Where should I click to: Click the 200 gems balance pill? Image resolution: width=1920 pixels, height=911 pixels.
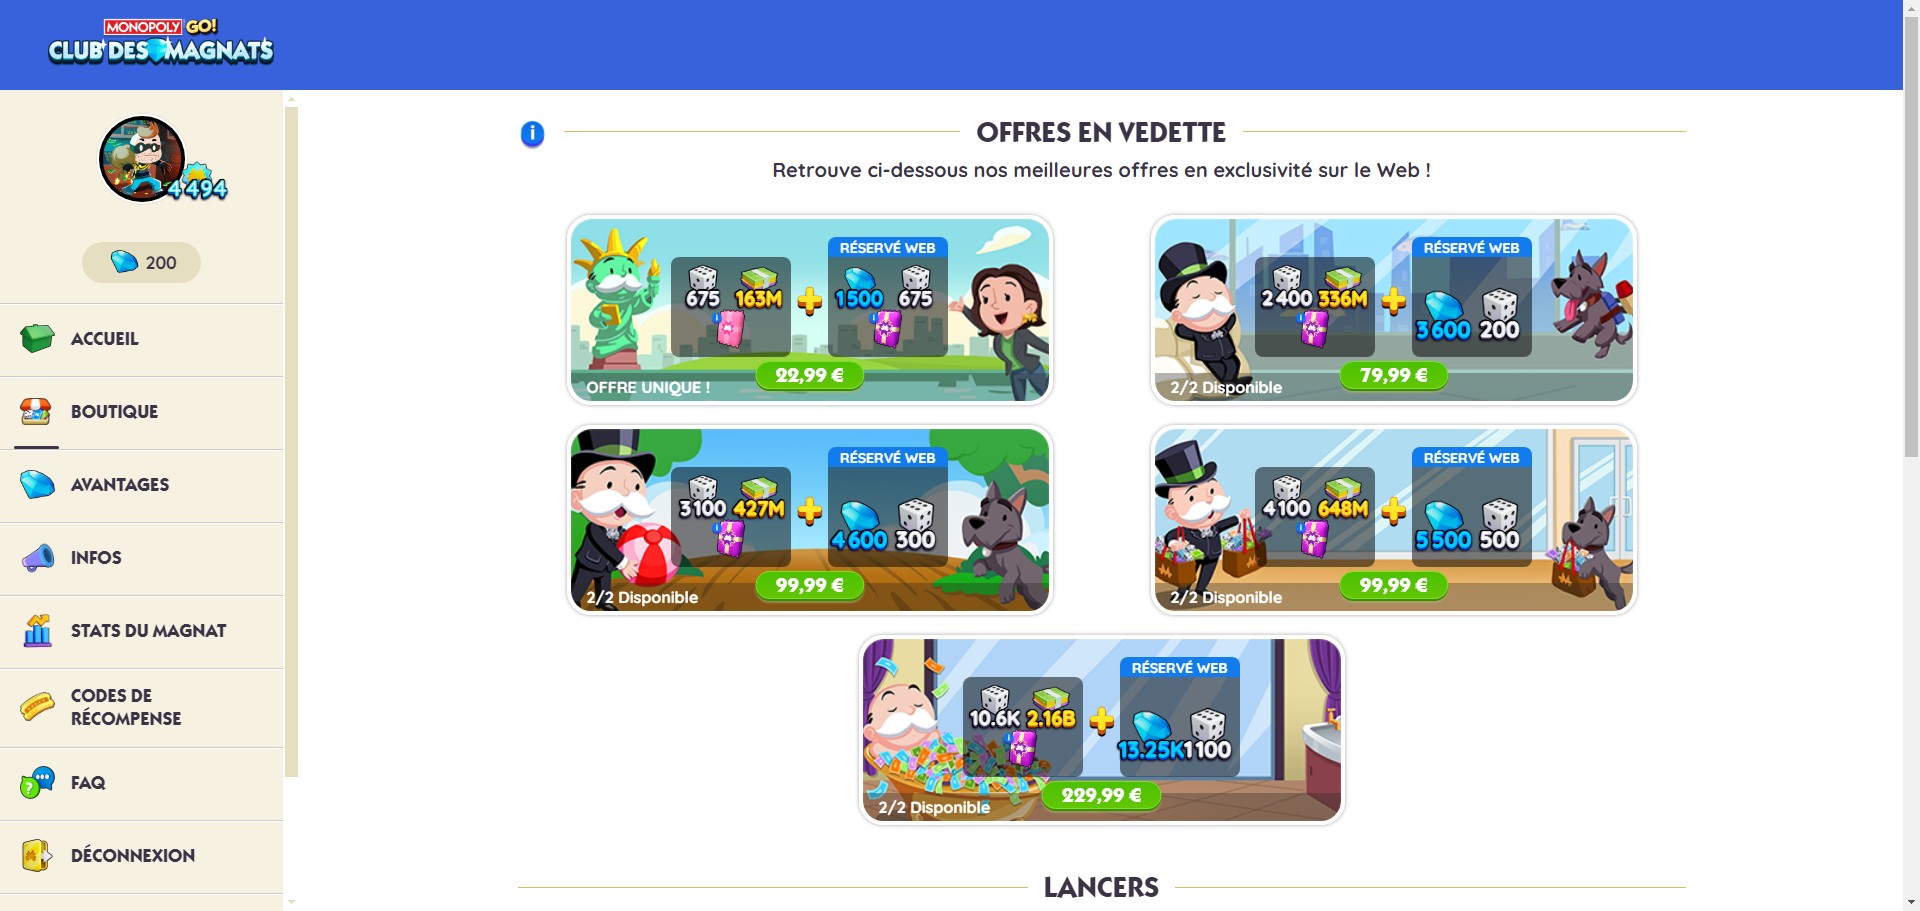(x=142, y=263)
